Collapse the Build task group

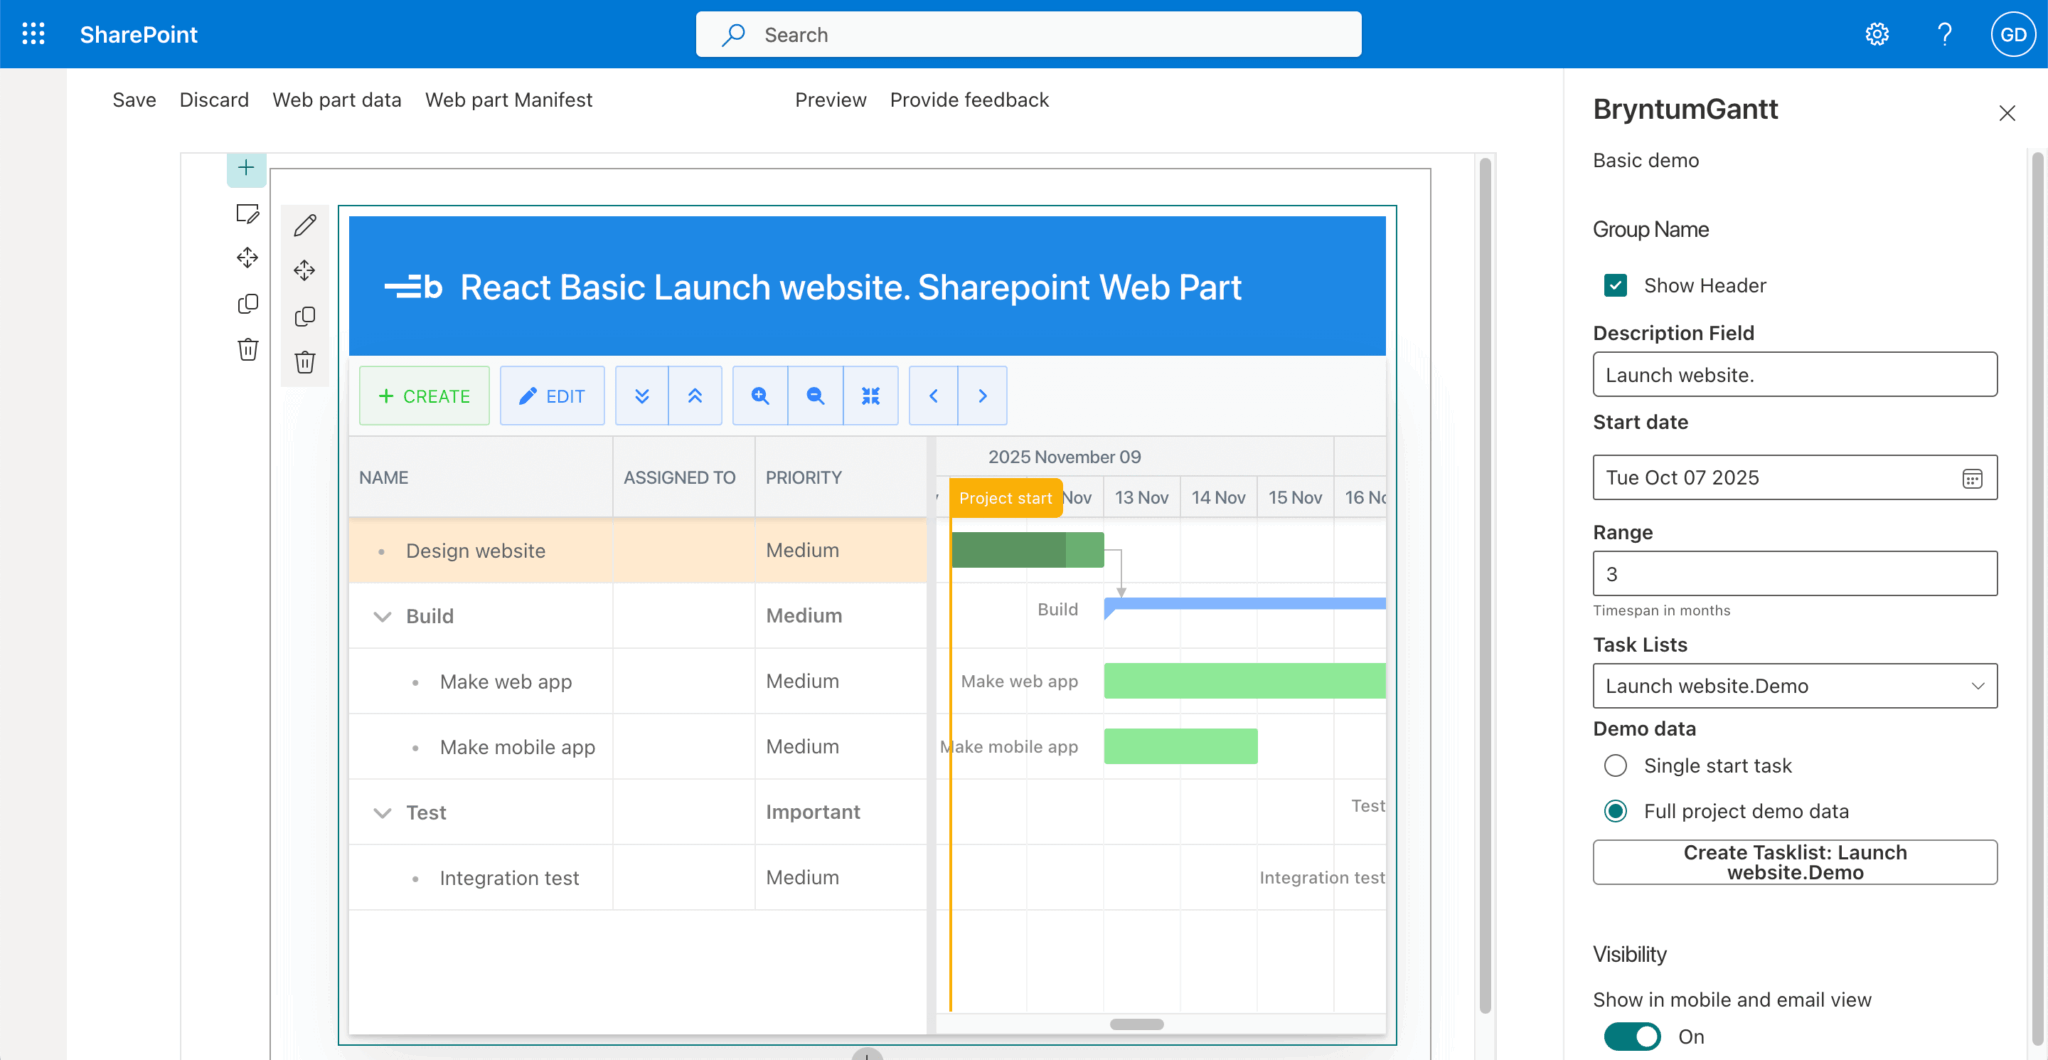tap(382, 616)
